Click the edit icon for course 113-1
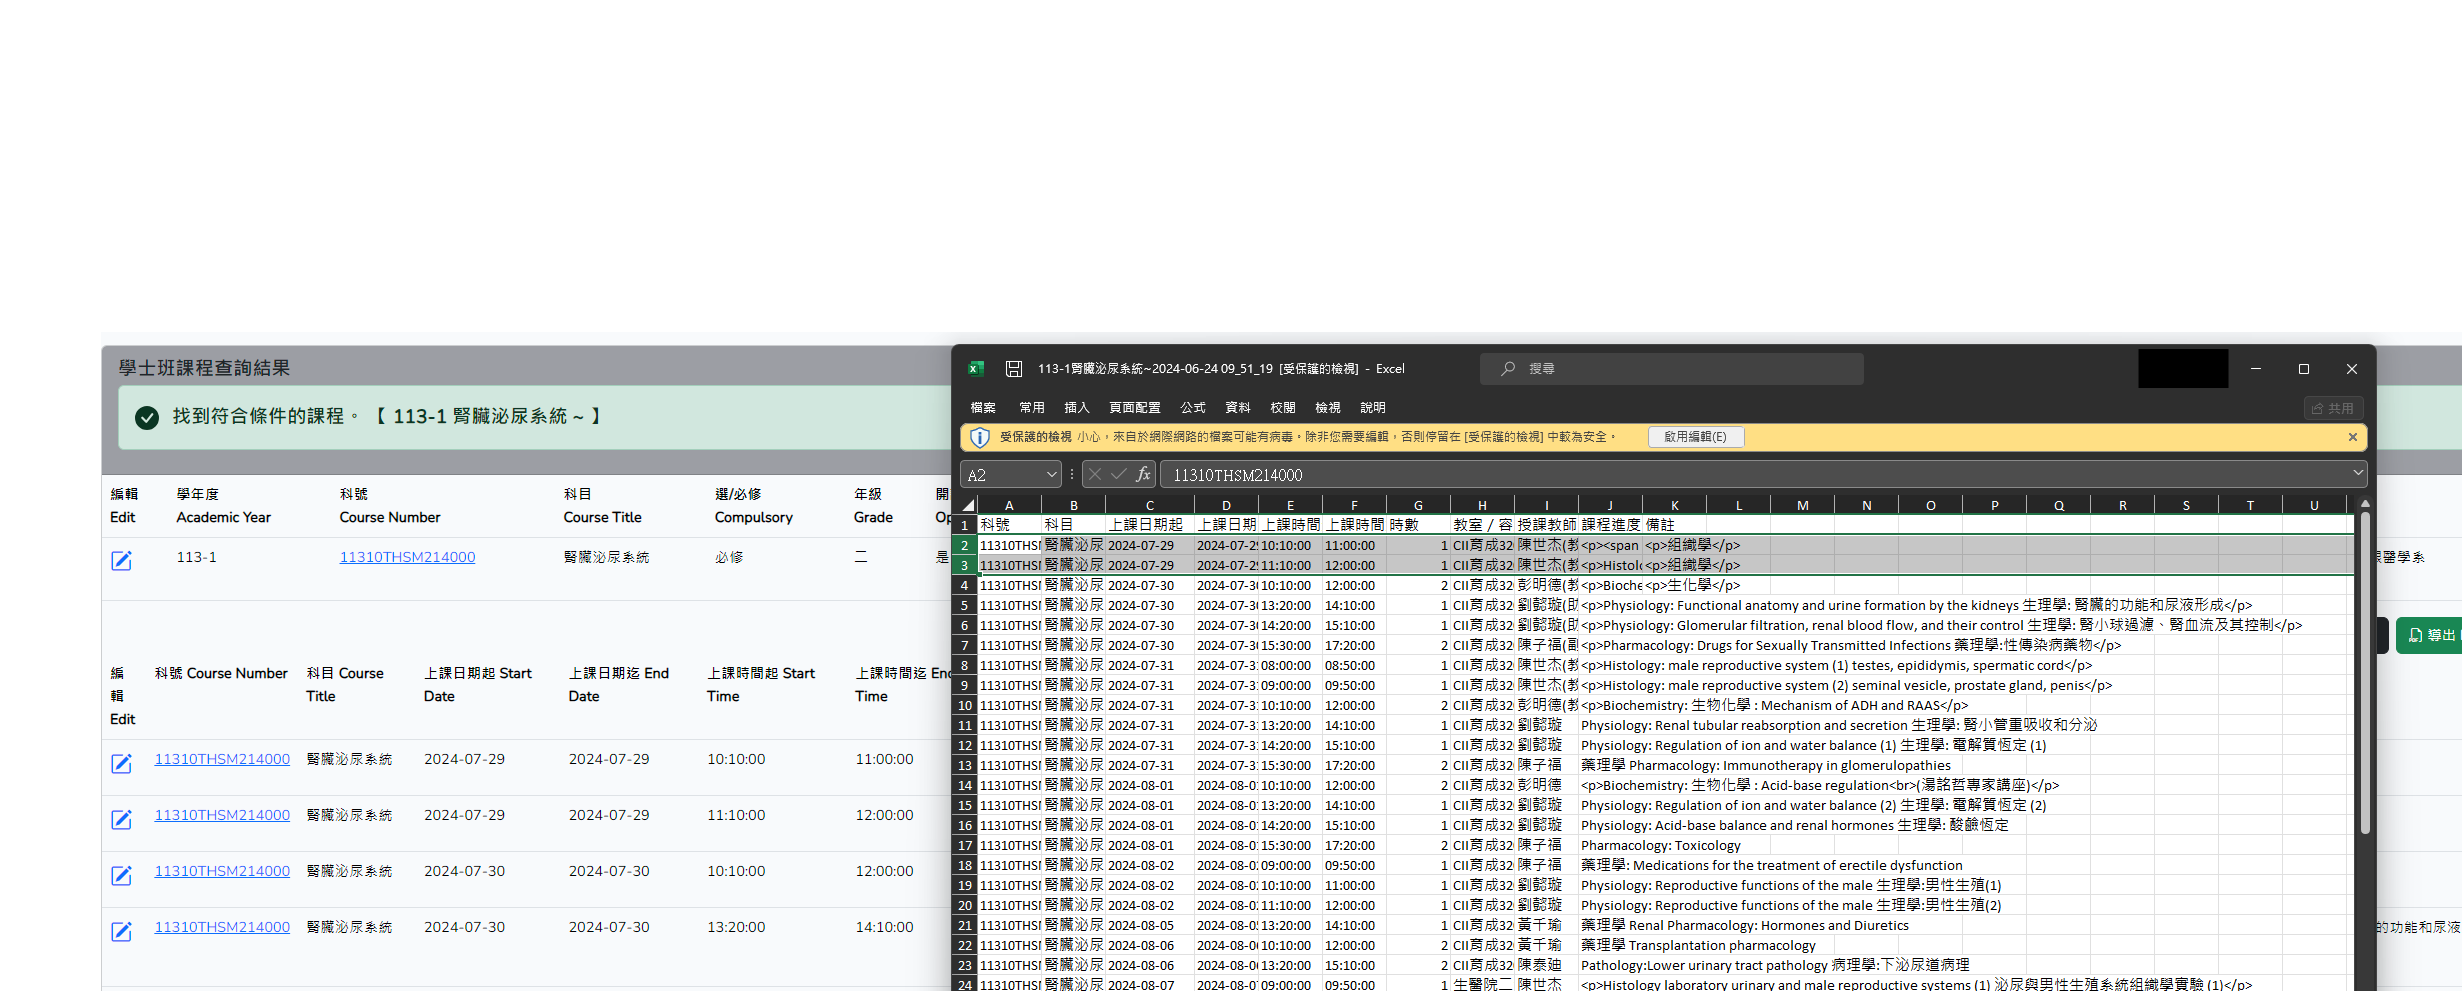 pos(121,560)
